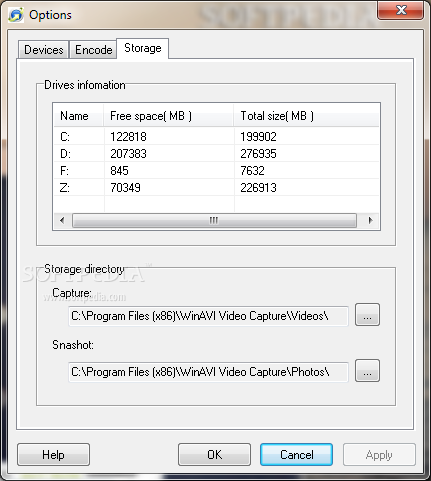Select the D: drive row
431x481 pixels.
(216, 153)
